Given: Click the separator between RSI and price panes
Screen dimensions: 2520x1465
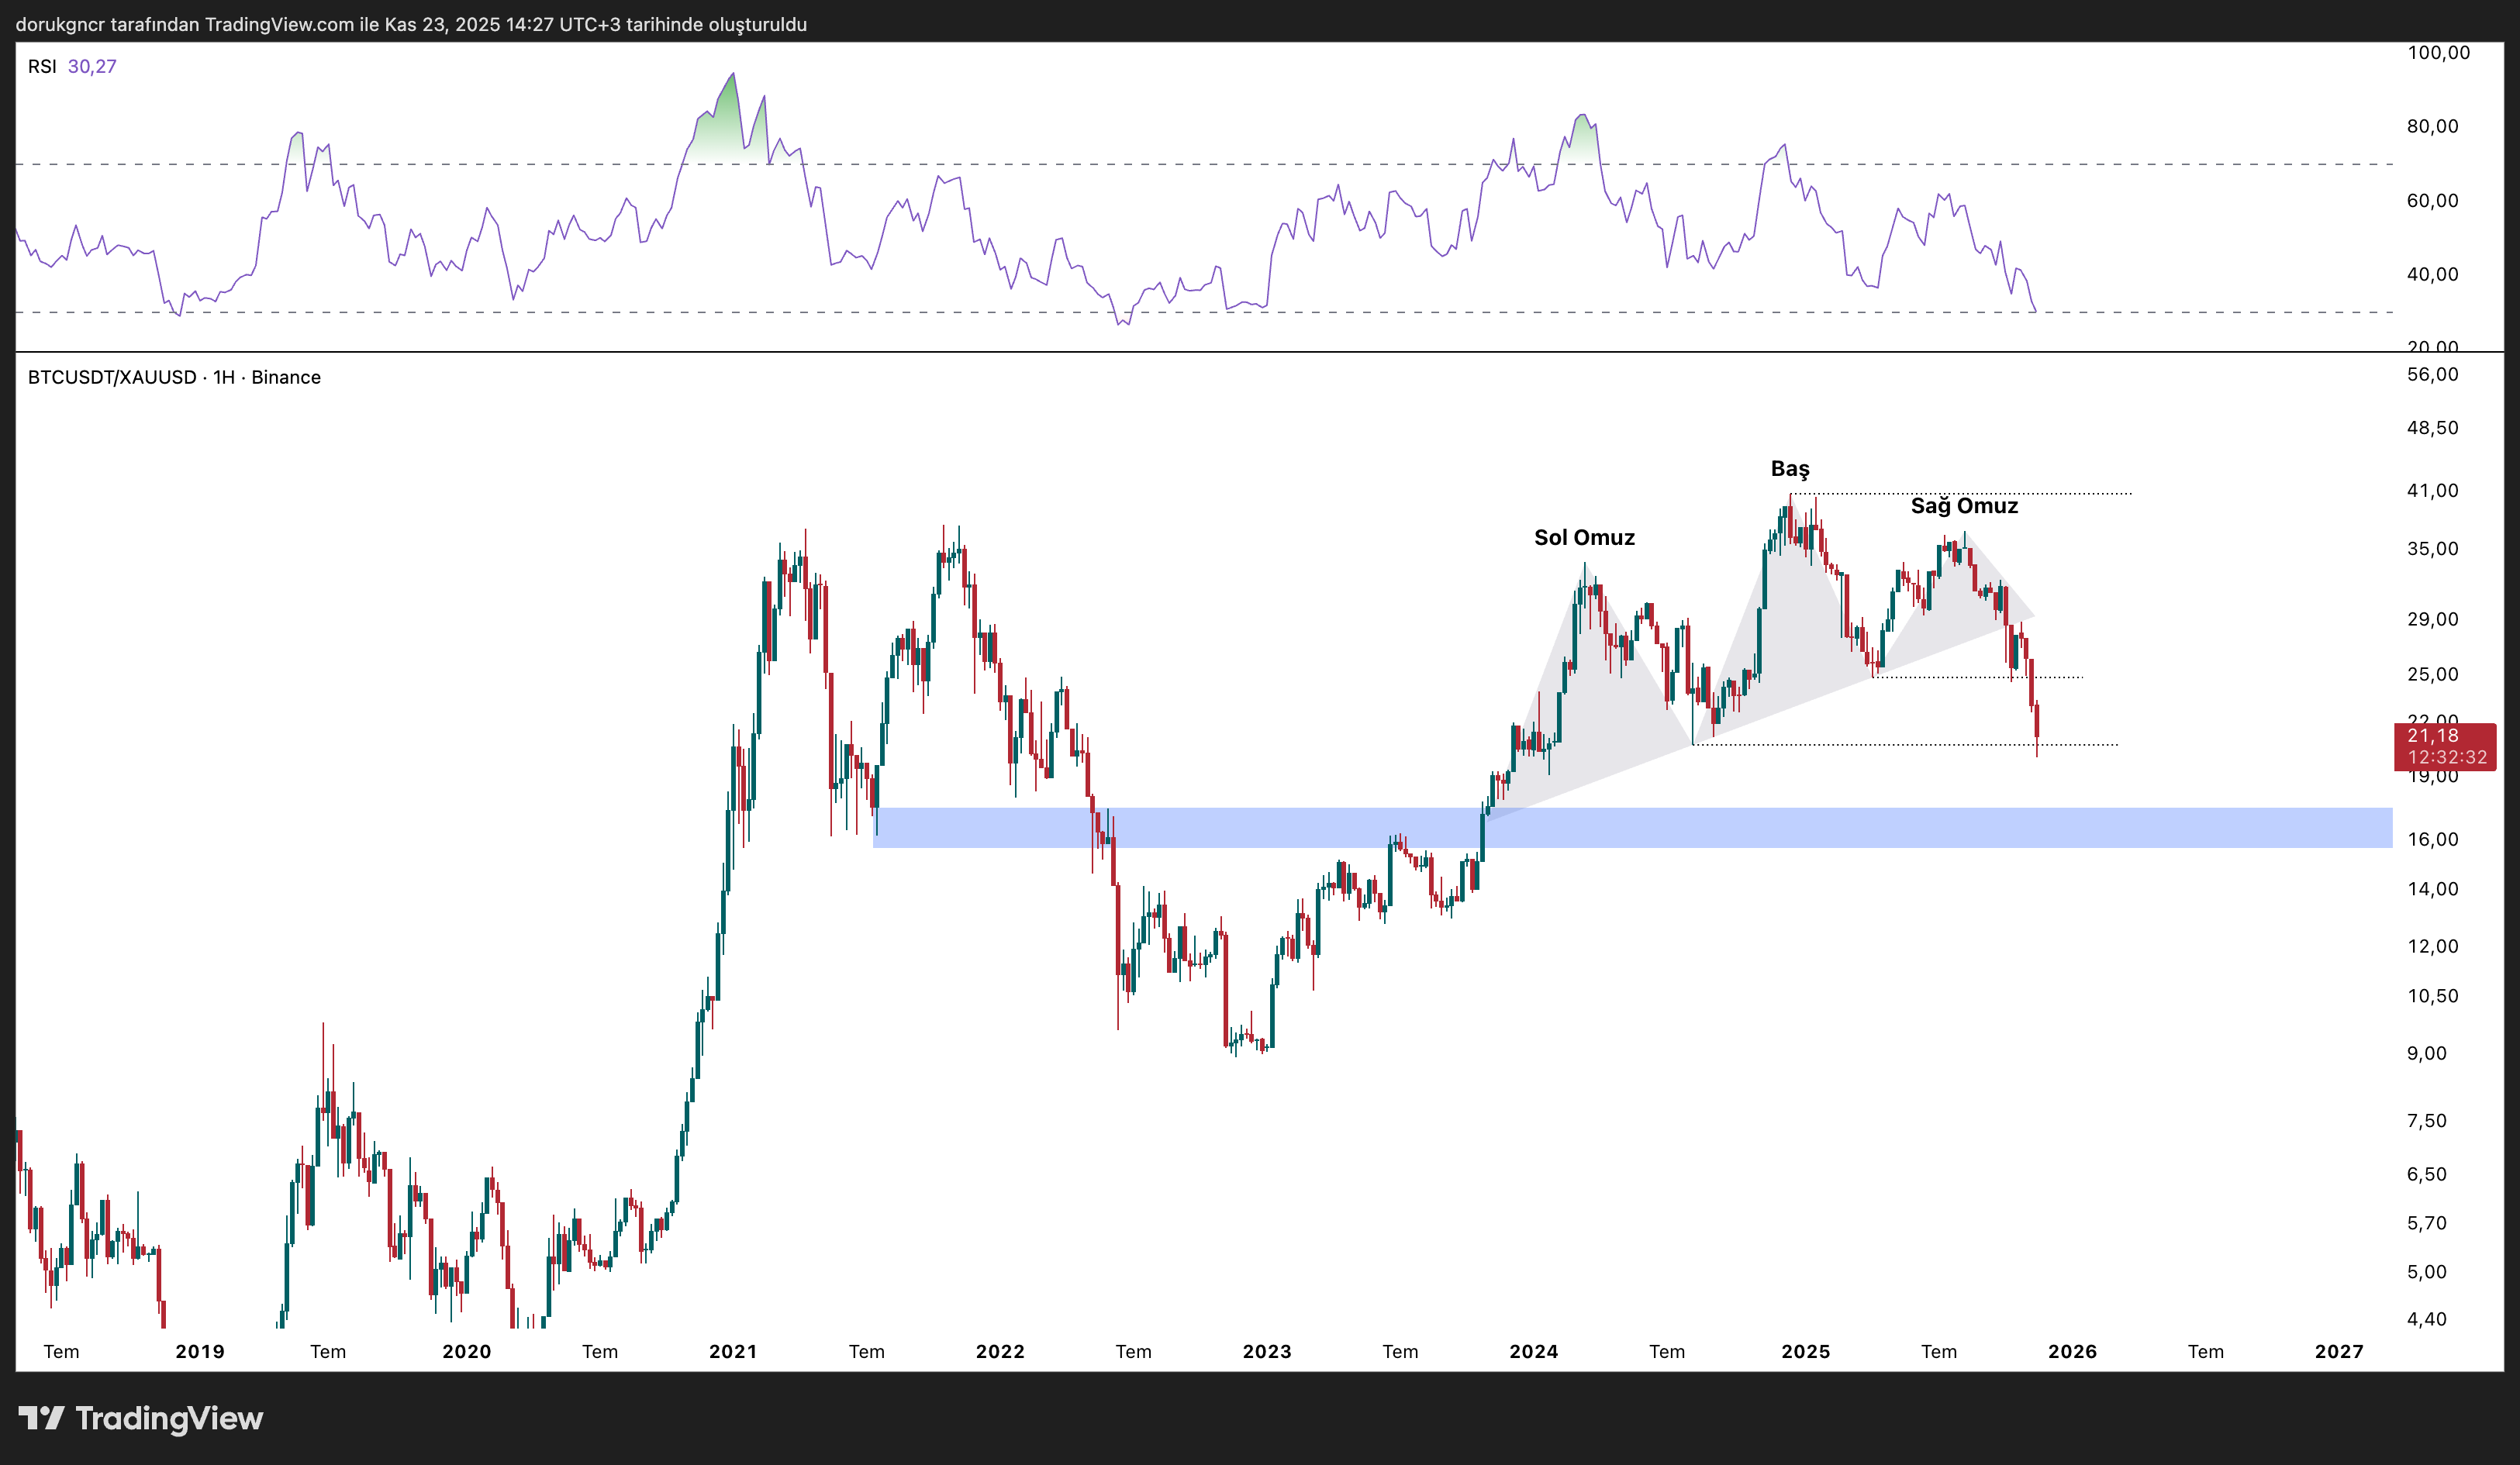Looking at the screenshot, I should pyautogui.click(x=1200, y=352).
